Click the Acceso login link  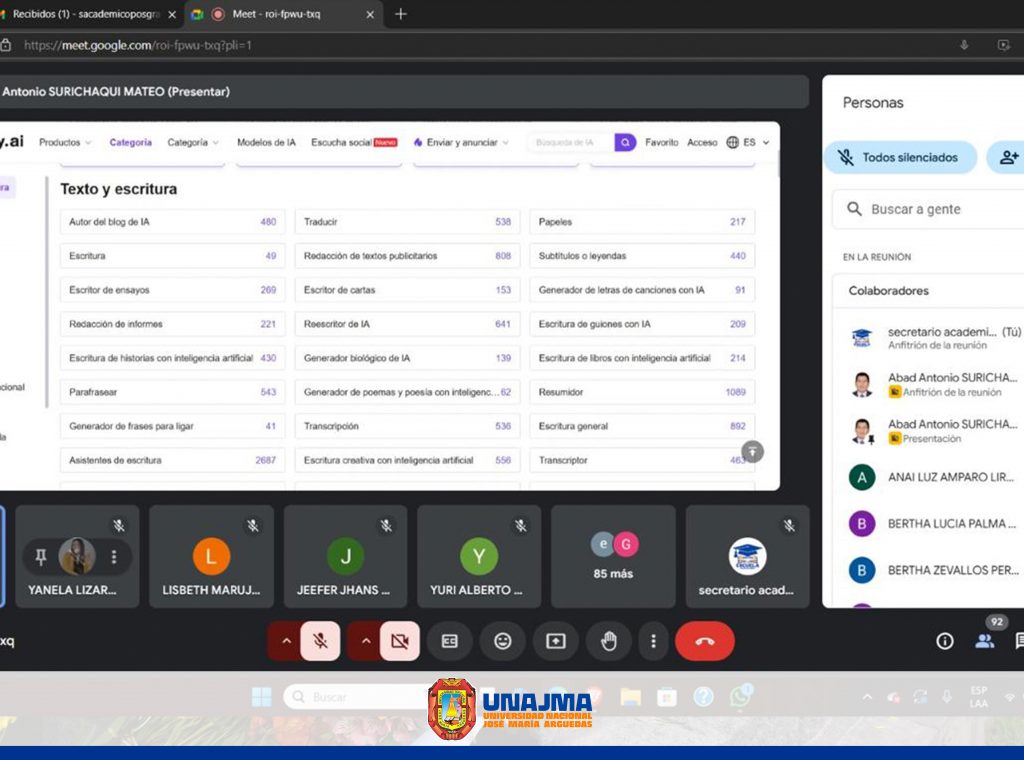click(x=702, y=142)
